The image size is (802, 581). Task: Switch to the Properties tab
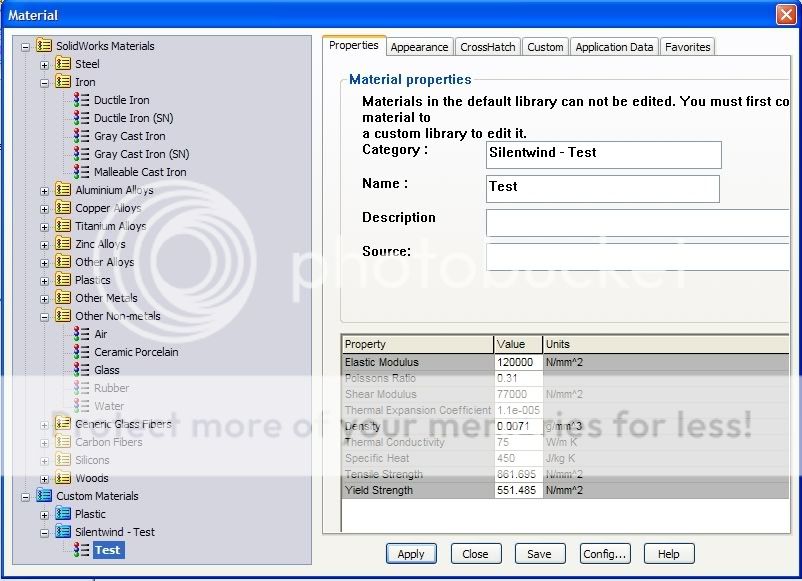pyautogui.click(x=354, y=45)
